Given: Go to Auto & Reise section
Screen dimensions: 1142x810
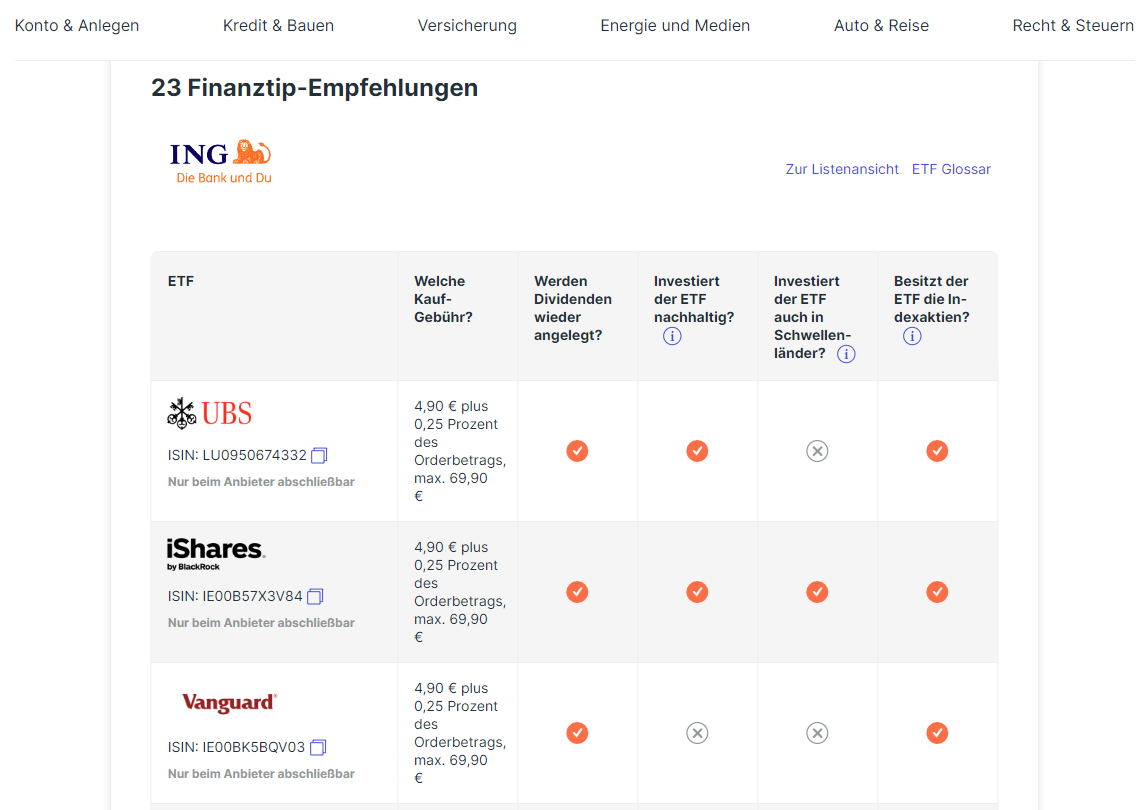Looking at the screenshot, I should pos(881,26).
